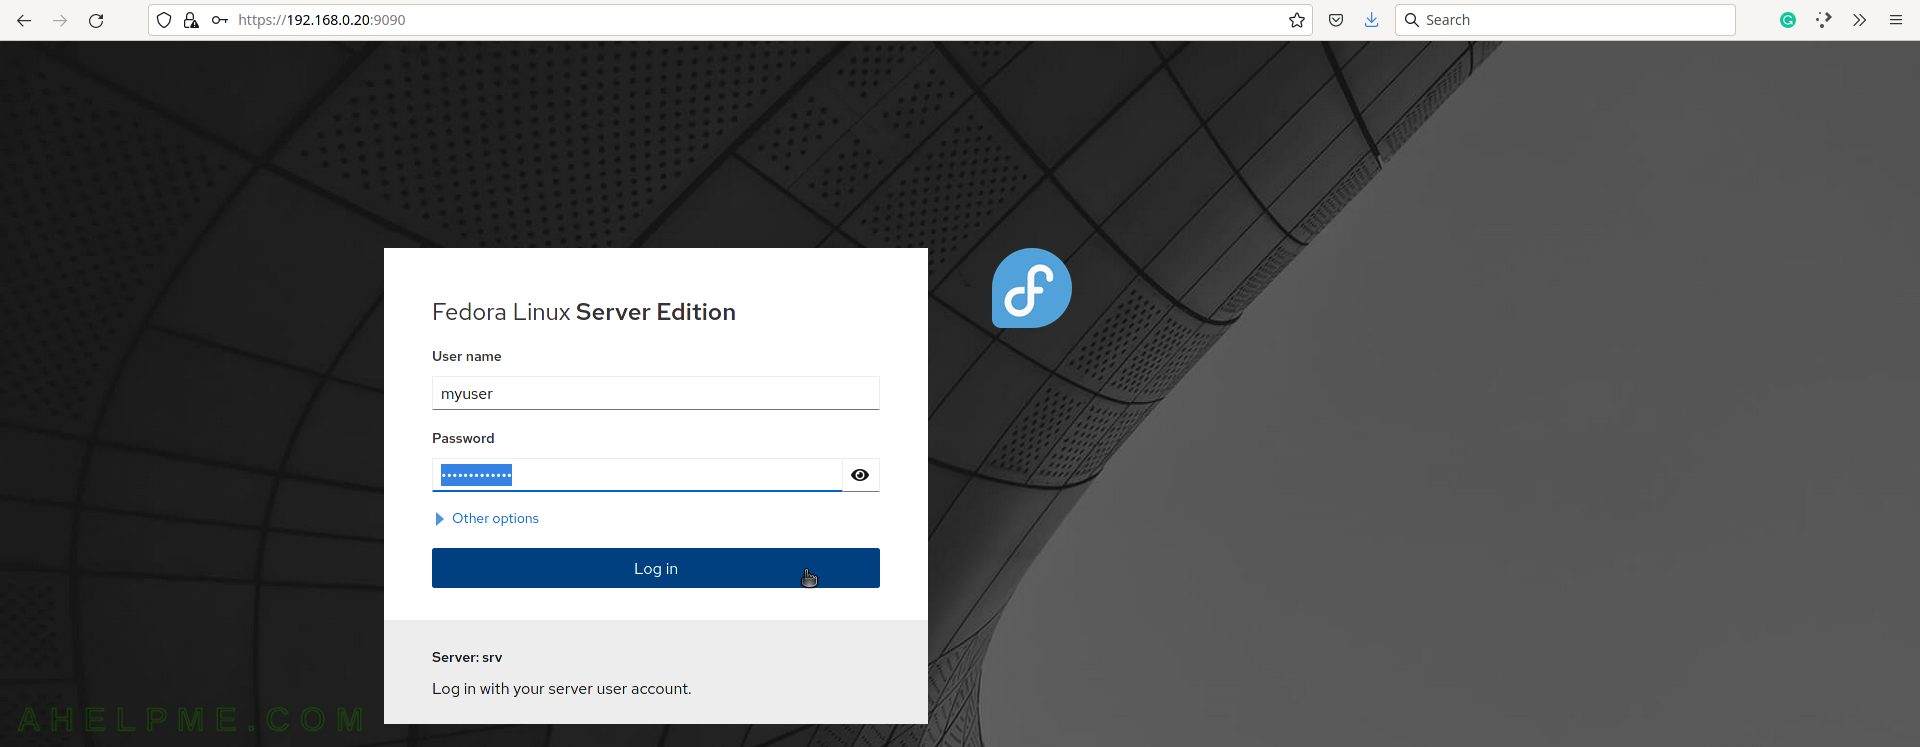Open the Grammarly extension icon

pos(1788,20)
